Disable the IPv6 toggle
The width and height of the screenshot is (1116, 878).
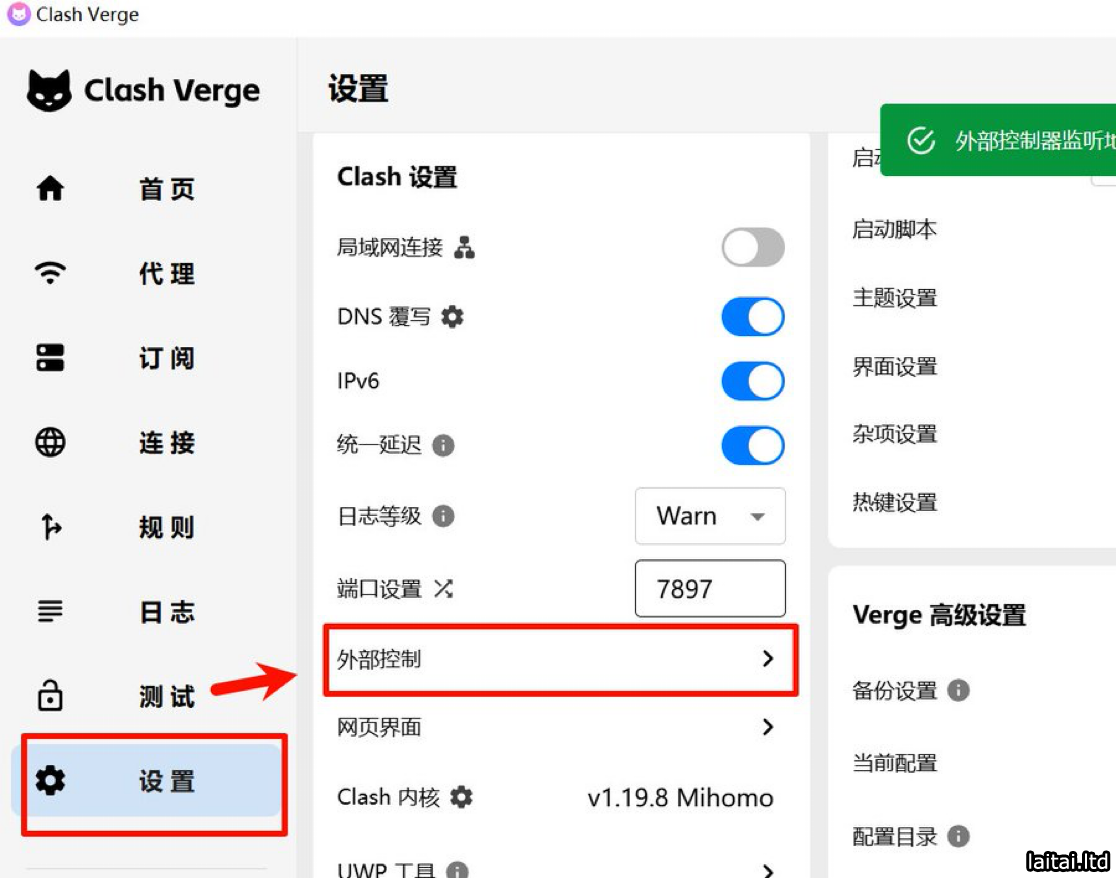(752, 381)
